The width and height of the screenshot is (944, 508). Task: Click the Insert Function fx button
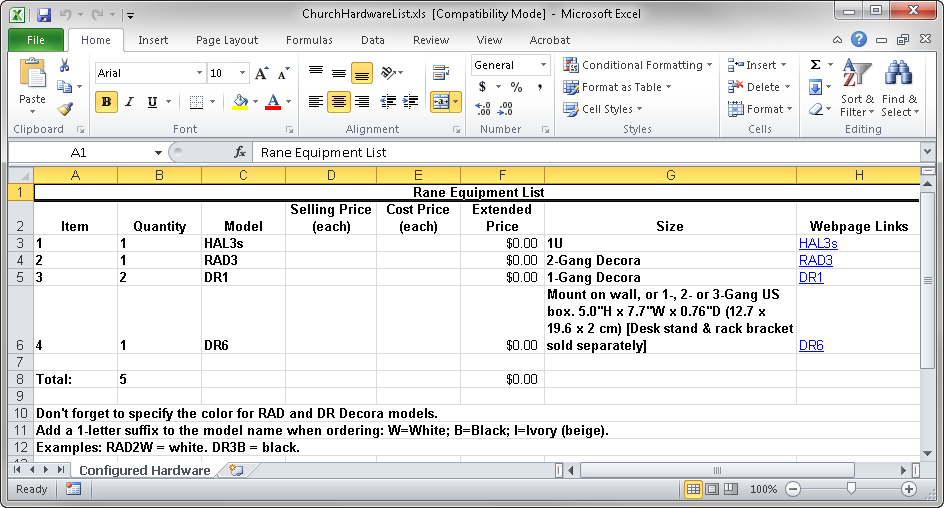pos(240,153)
